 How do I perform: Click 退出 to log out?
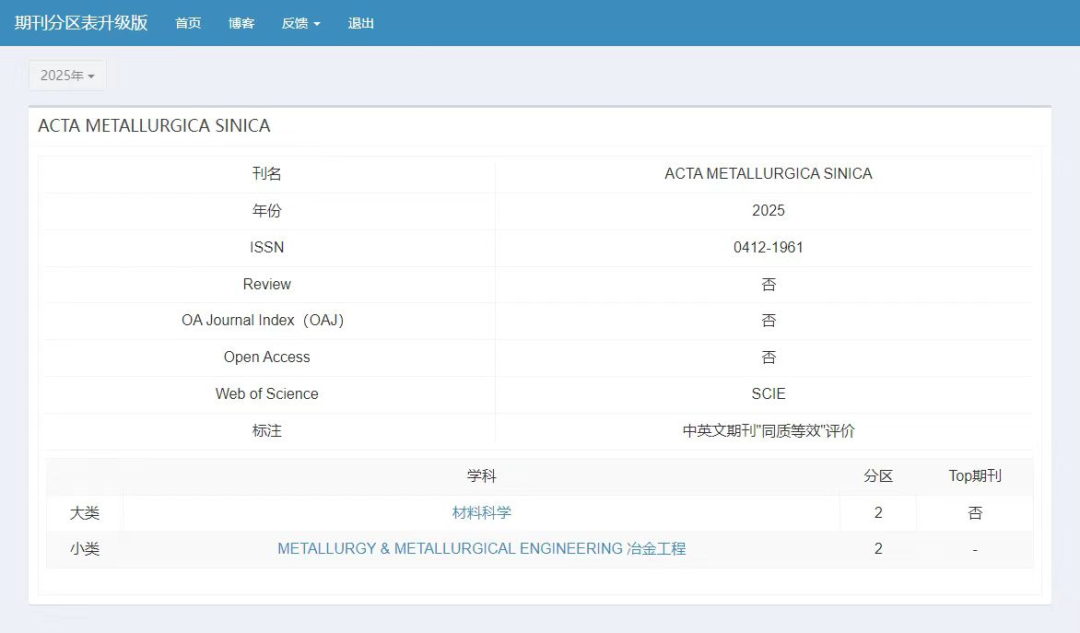[361, 23]
